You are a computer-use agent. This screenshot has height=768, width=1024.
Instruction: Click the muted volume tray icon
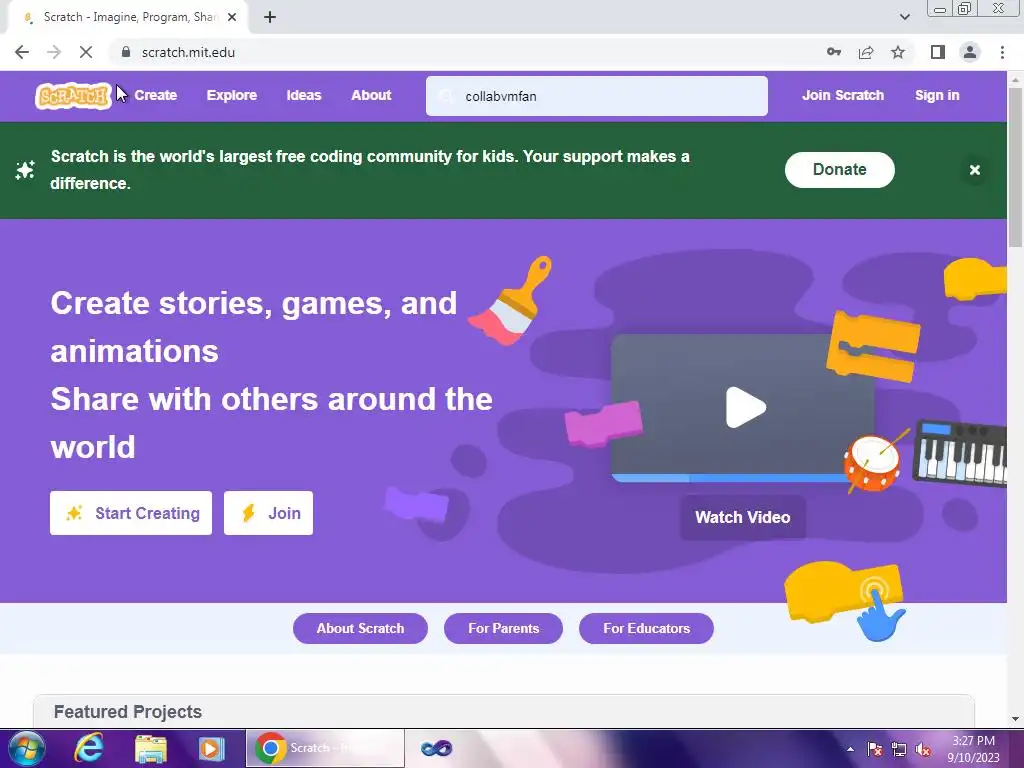coord(923,749)
